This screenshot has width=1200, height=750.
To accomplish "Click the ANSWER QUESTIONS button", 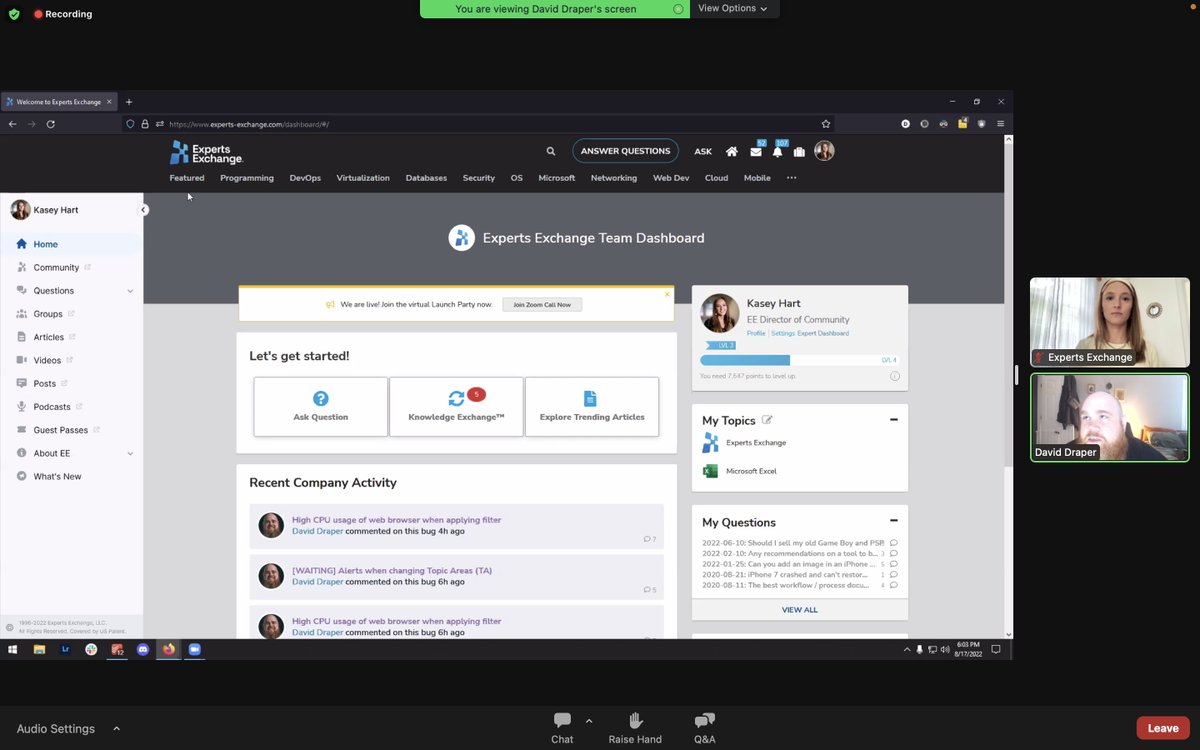I will pos(625,151).
